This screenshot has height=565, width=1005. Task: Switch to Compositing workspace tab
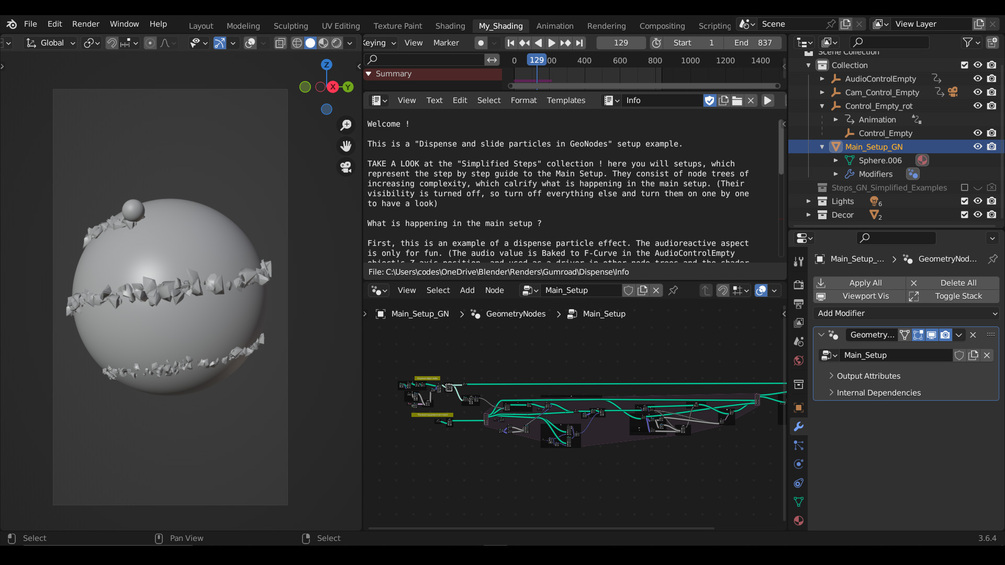coord(661,26)
